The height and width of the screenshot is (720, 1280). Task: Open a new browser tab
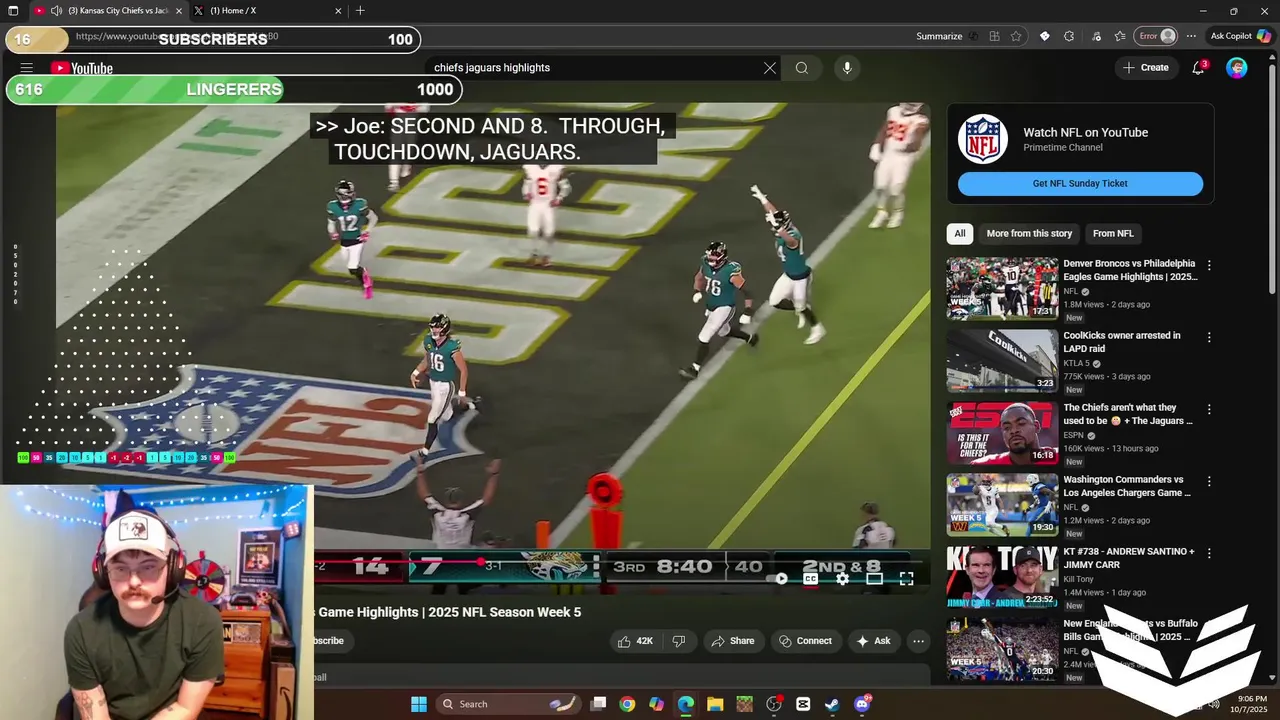tap(360, 11)
